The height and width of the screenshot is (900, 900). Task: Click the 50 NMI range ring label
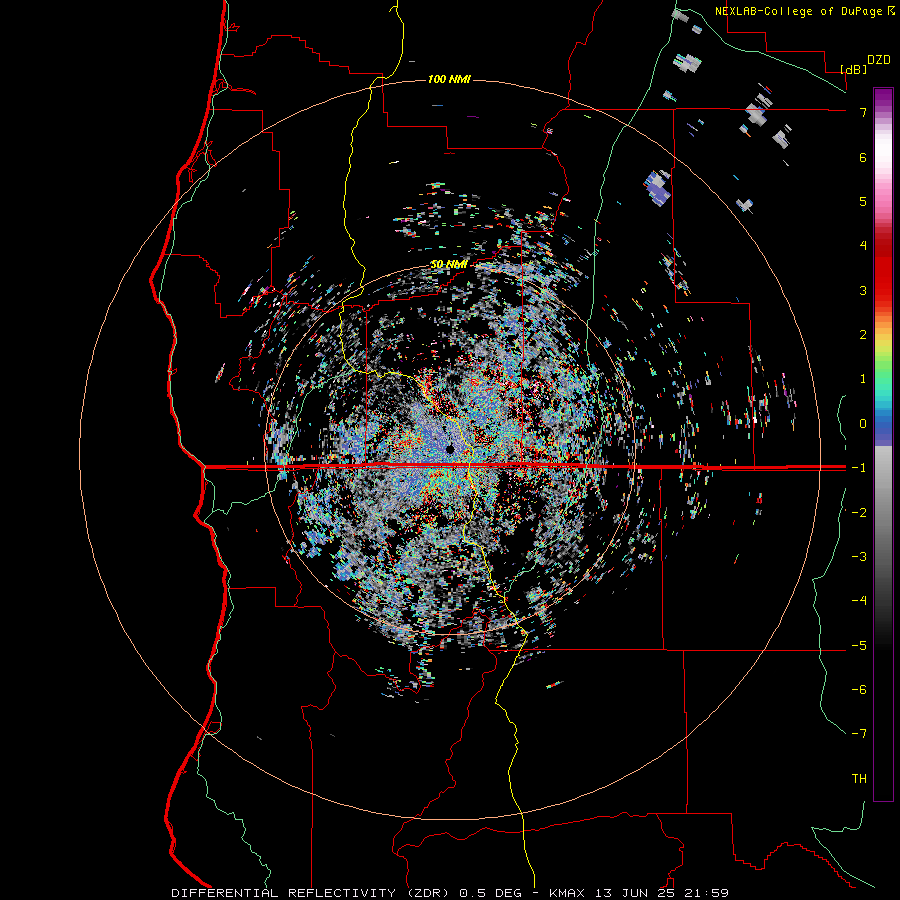coord(448,265)
